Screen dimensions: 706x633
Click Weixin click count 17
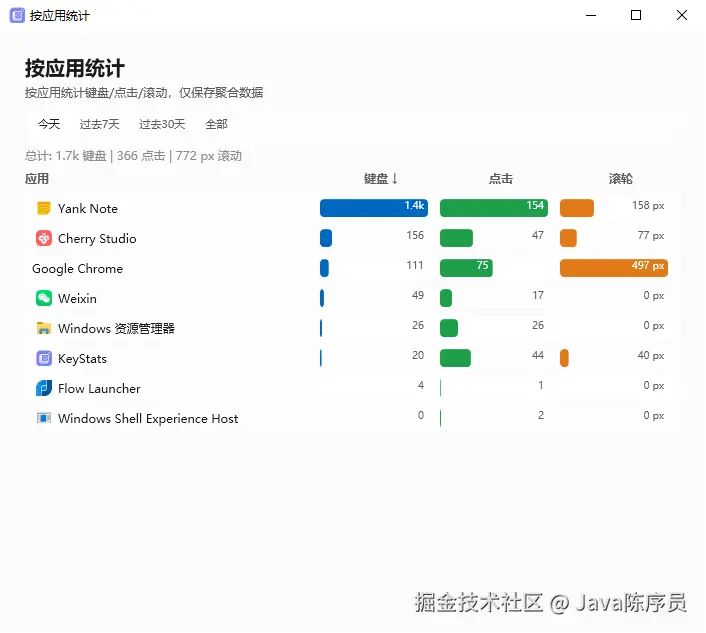tap(538, 295)
